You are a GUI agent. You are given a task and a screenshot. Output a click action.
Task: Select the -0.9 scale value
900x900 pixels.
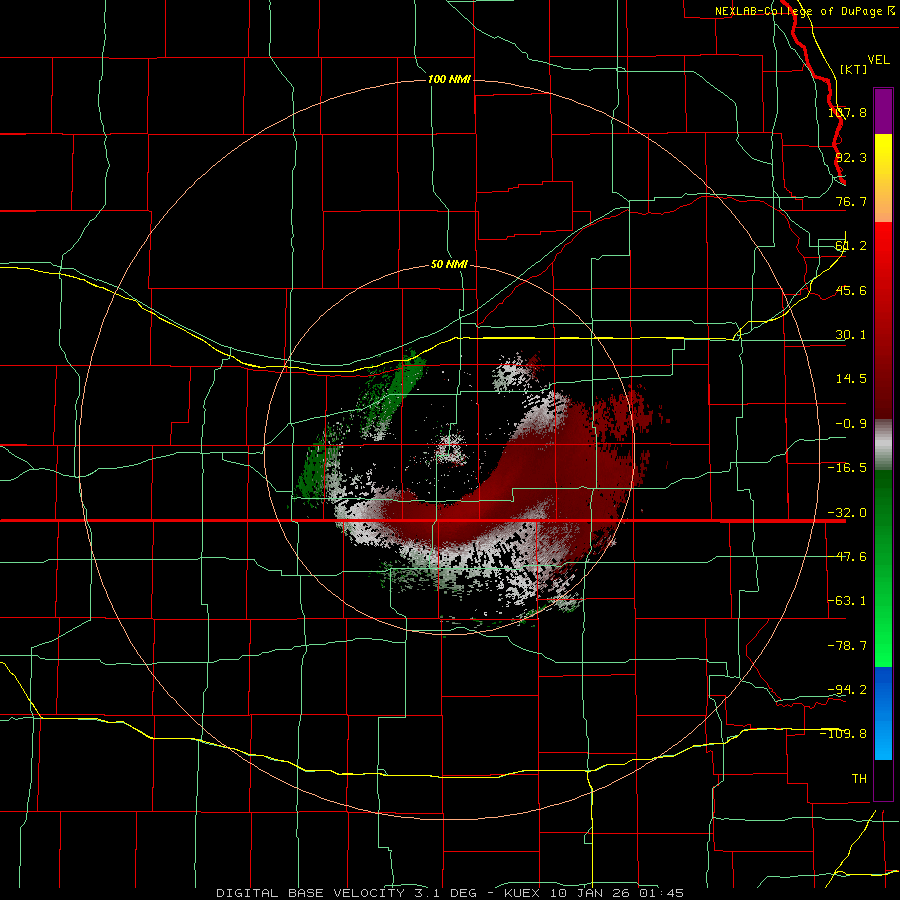[x=851, y=424]
